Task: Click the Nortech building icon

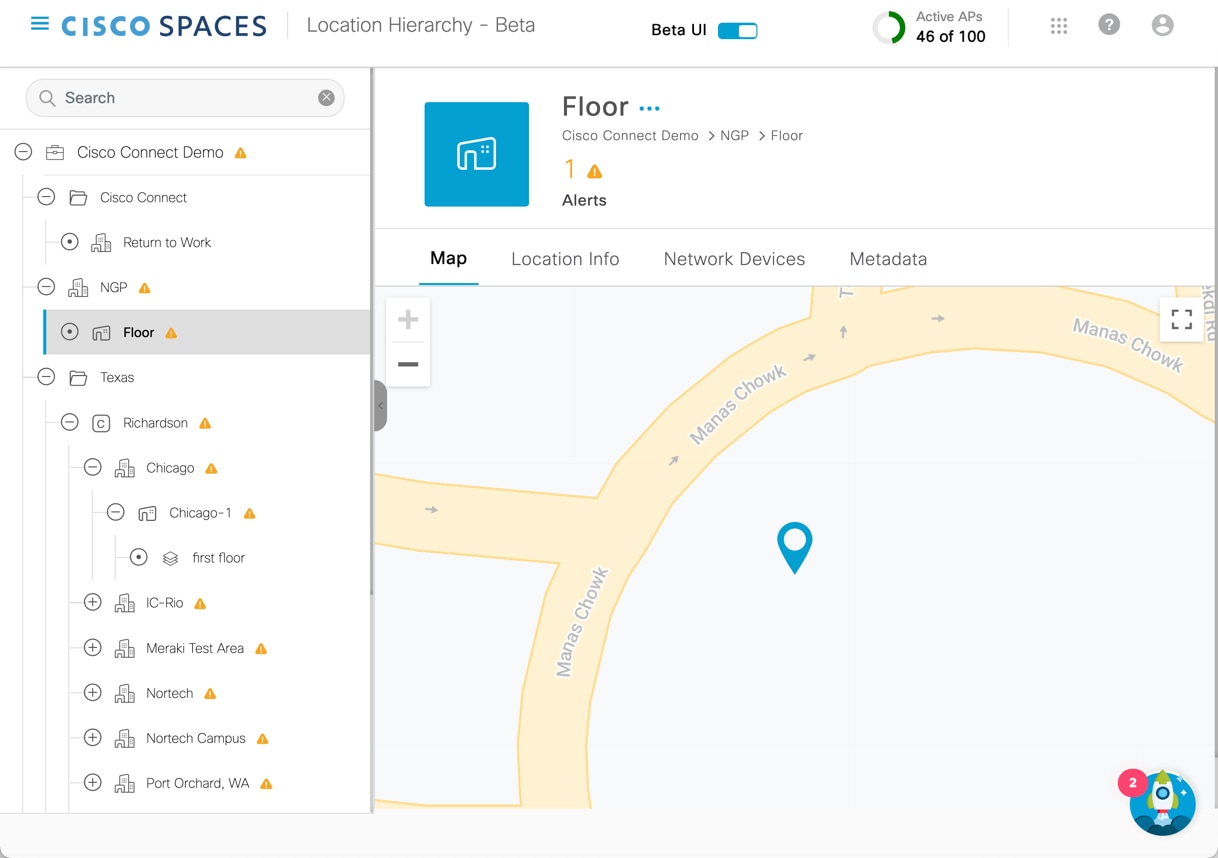Action: tap(124, 693)
